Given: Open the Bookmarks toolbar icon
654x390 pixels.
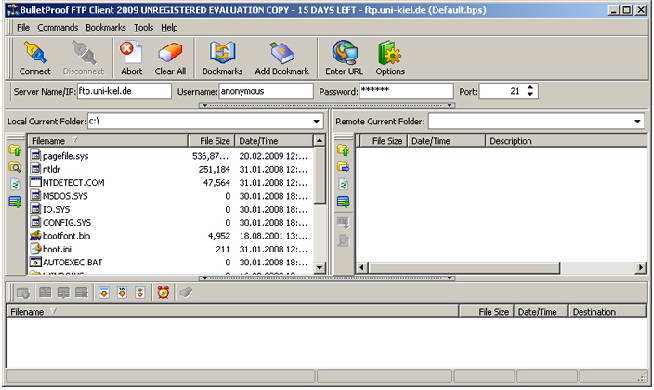Looking at the screenshot, I should point(222,53).
